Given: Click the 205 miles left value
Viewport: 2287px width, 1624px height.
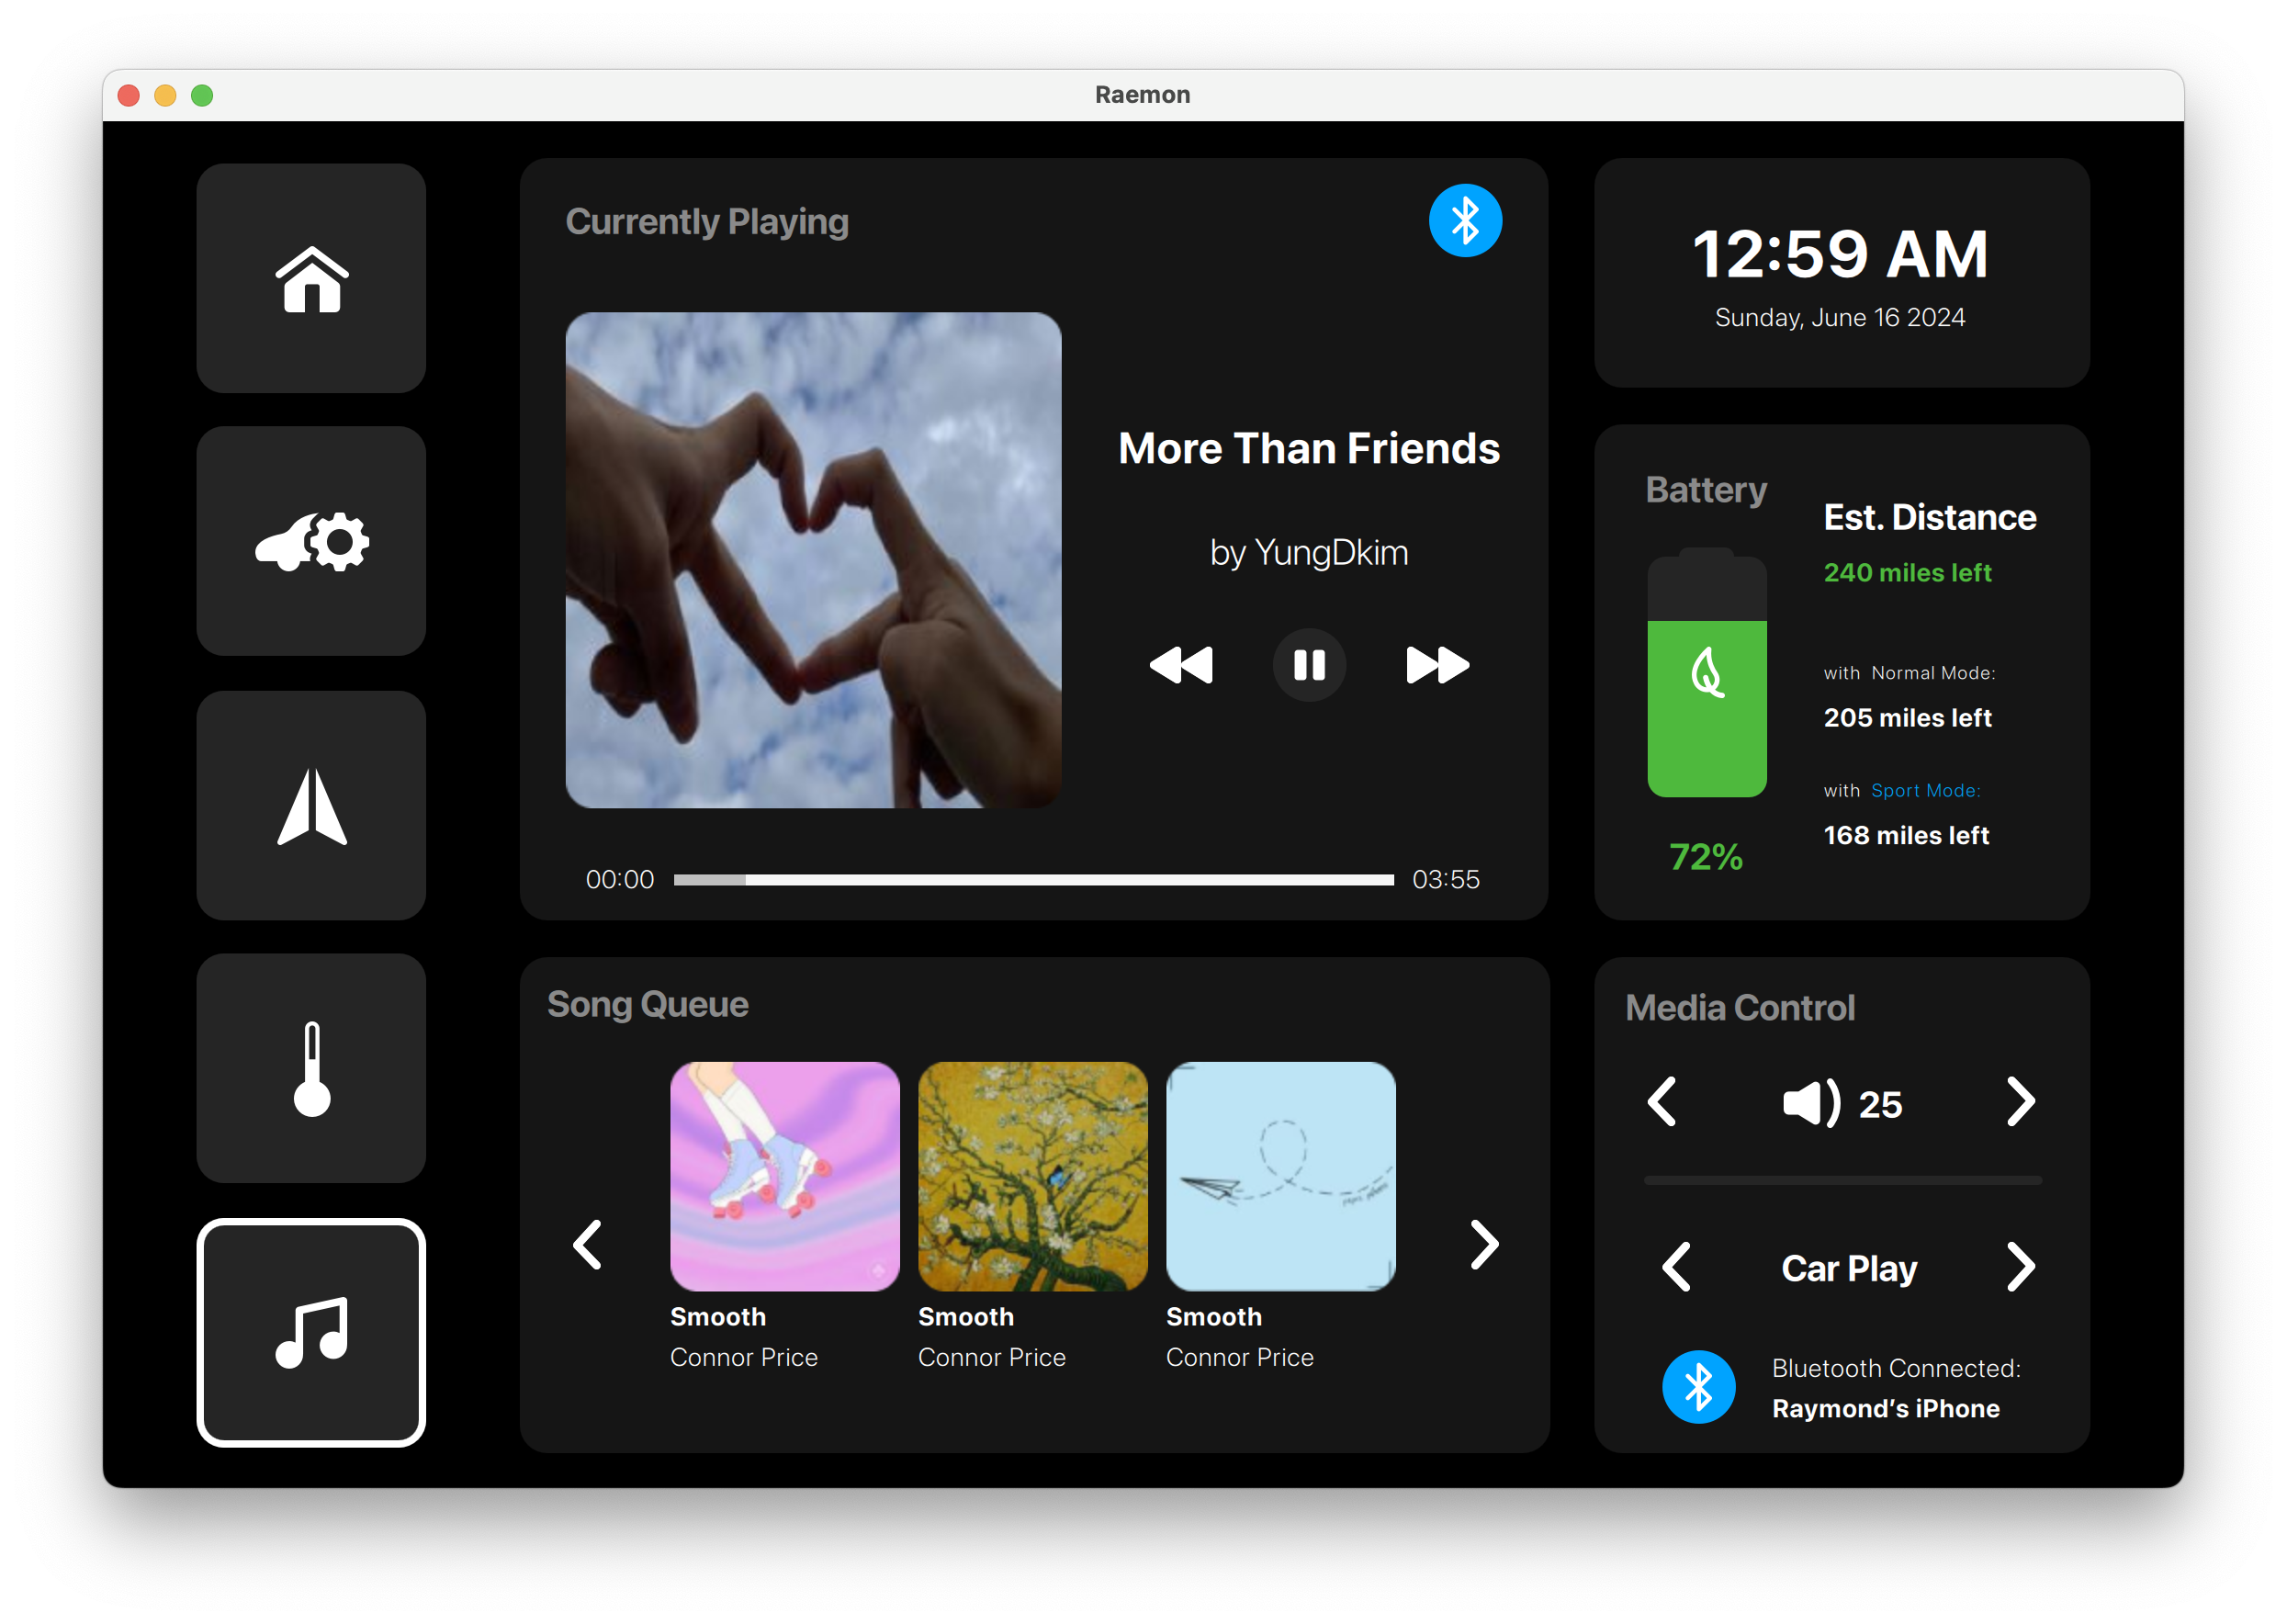Looking at the screenshot, I should tap(1907, 718).
